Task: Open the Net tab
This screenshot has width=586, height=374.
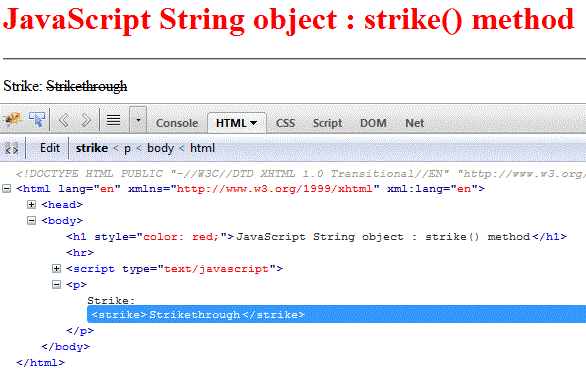Action: click(414, 123)
